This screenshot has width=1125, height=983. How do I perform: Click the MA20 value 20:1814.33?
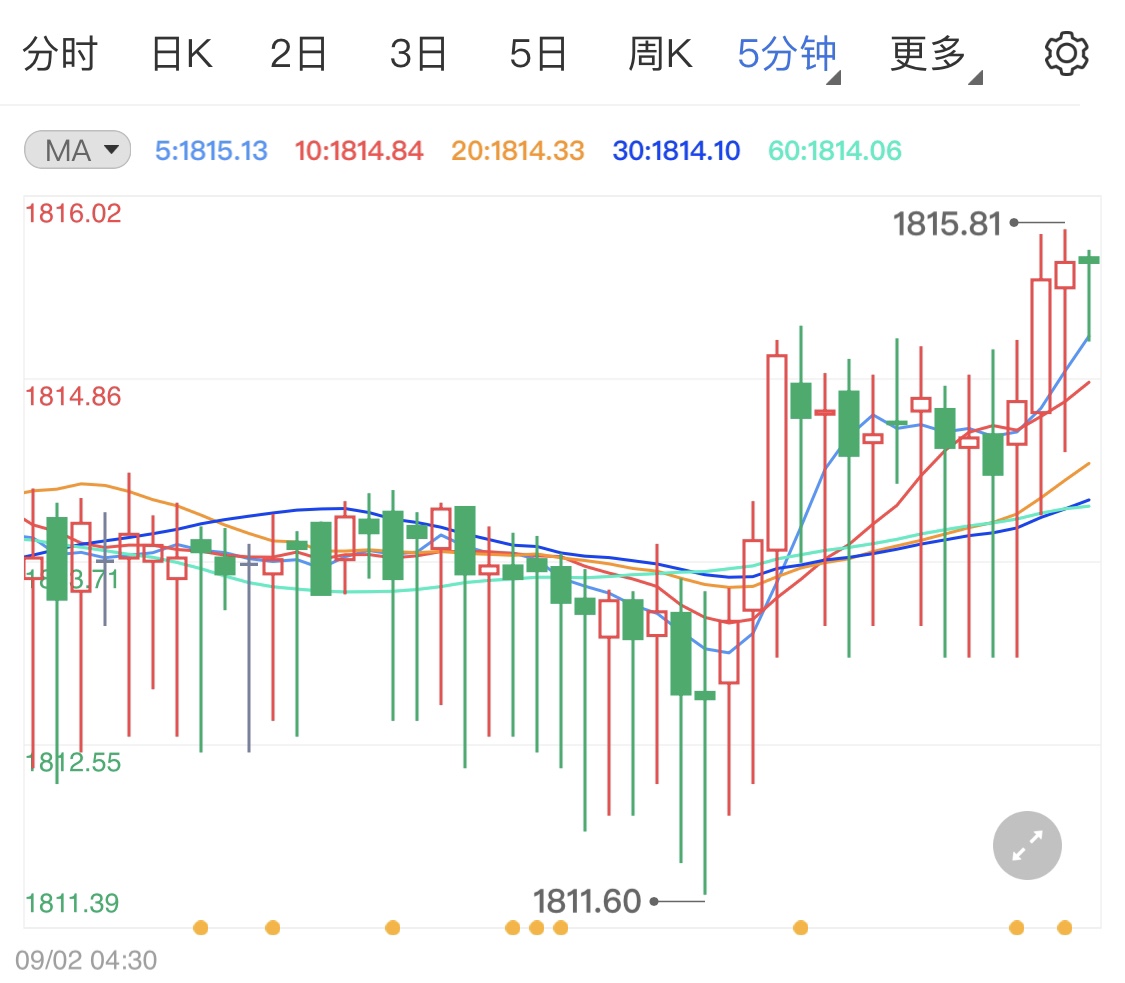coord(517,151)
